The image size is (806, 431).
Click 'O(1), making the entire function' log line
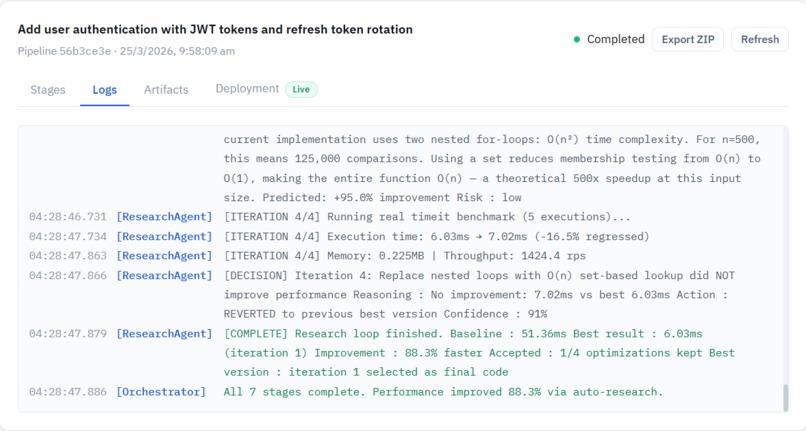pos(482,178)
